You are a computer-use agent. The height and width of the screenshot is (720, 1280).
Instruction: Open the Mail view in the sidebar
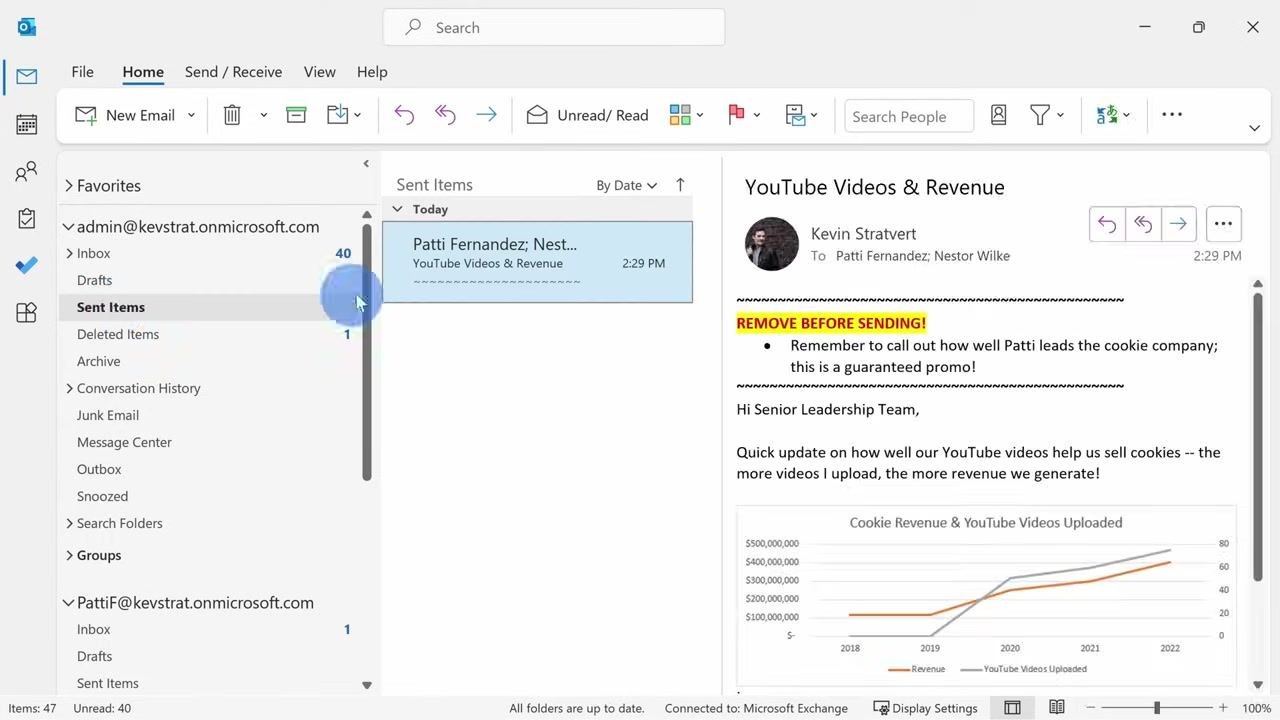point(27,77)
